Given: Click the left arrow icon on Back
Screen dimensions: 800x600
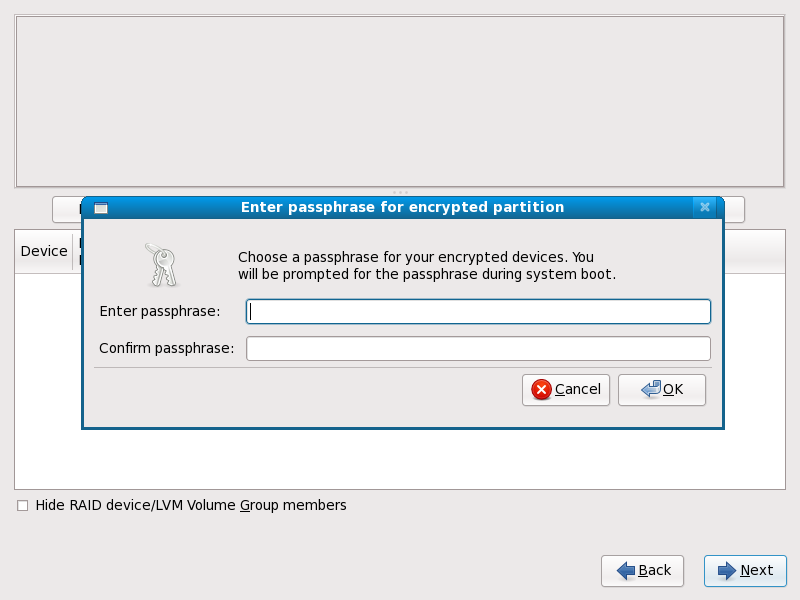Looking at the screenshot, I should coord(627,571).
